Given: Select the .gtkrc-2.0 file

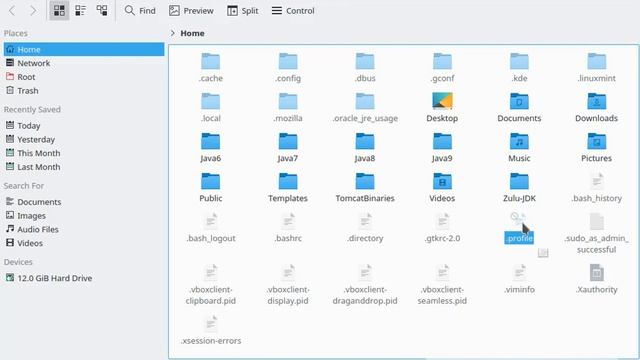Looking at the screenshot, I should [x=442, y=228].
